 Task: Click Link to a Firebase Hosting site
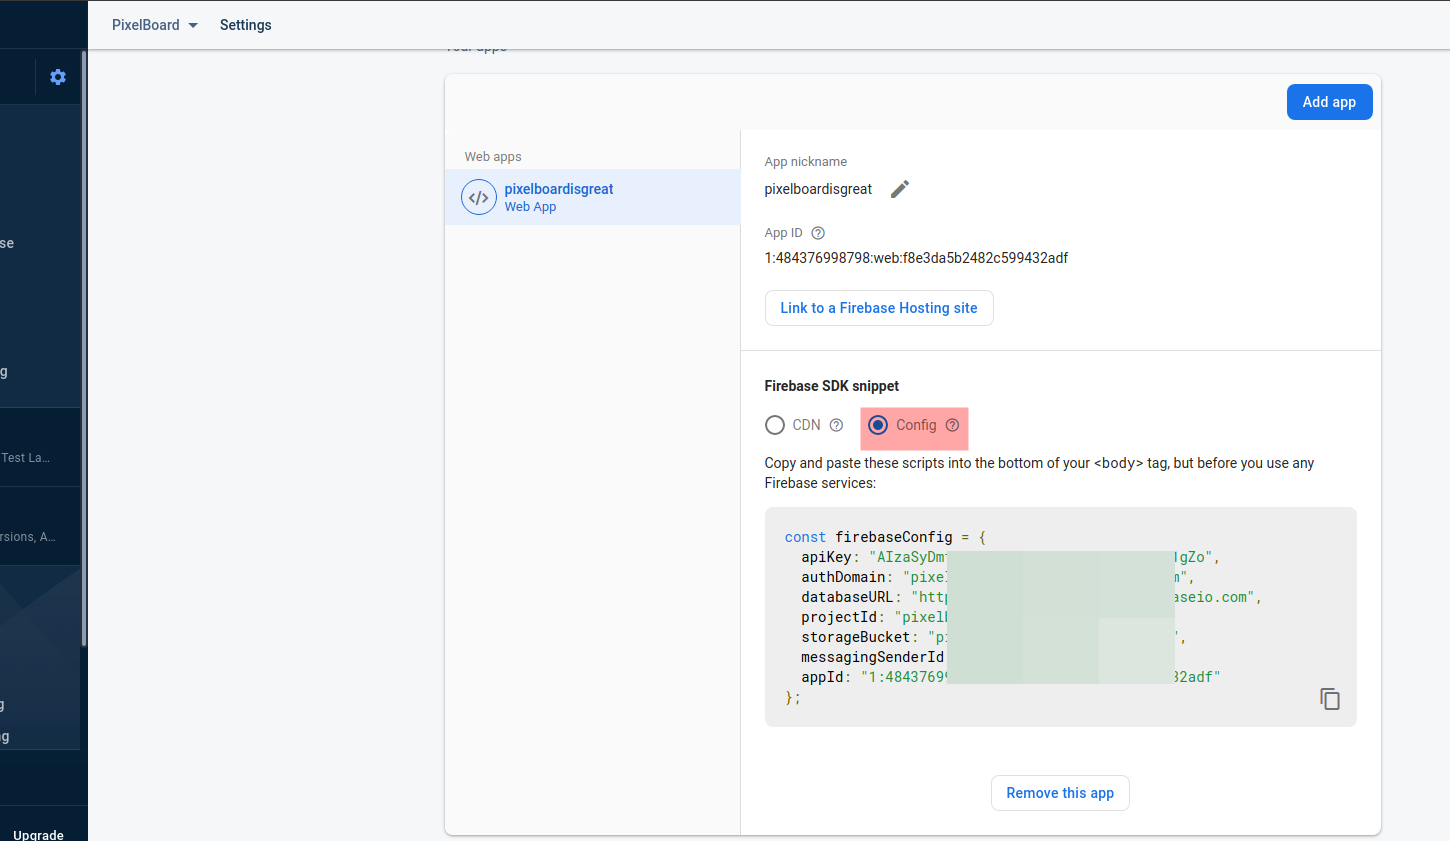click(879, 308)
